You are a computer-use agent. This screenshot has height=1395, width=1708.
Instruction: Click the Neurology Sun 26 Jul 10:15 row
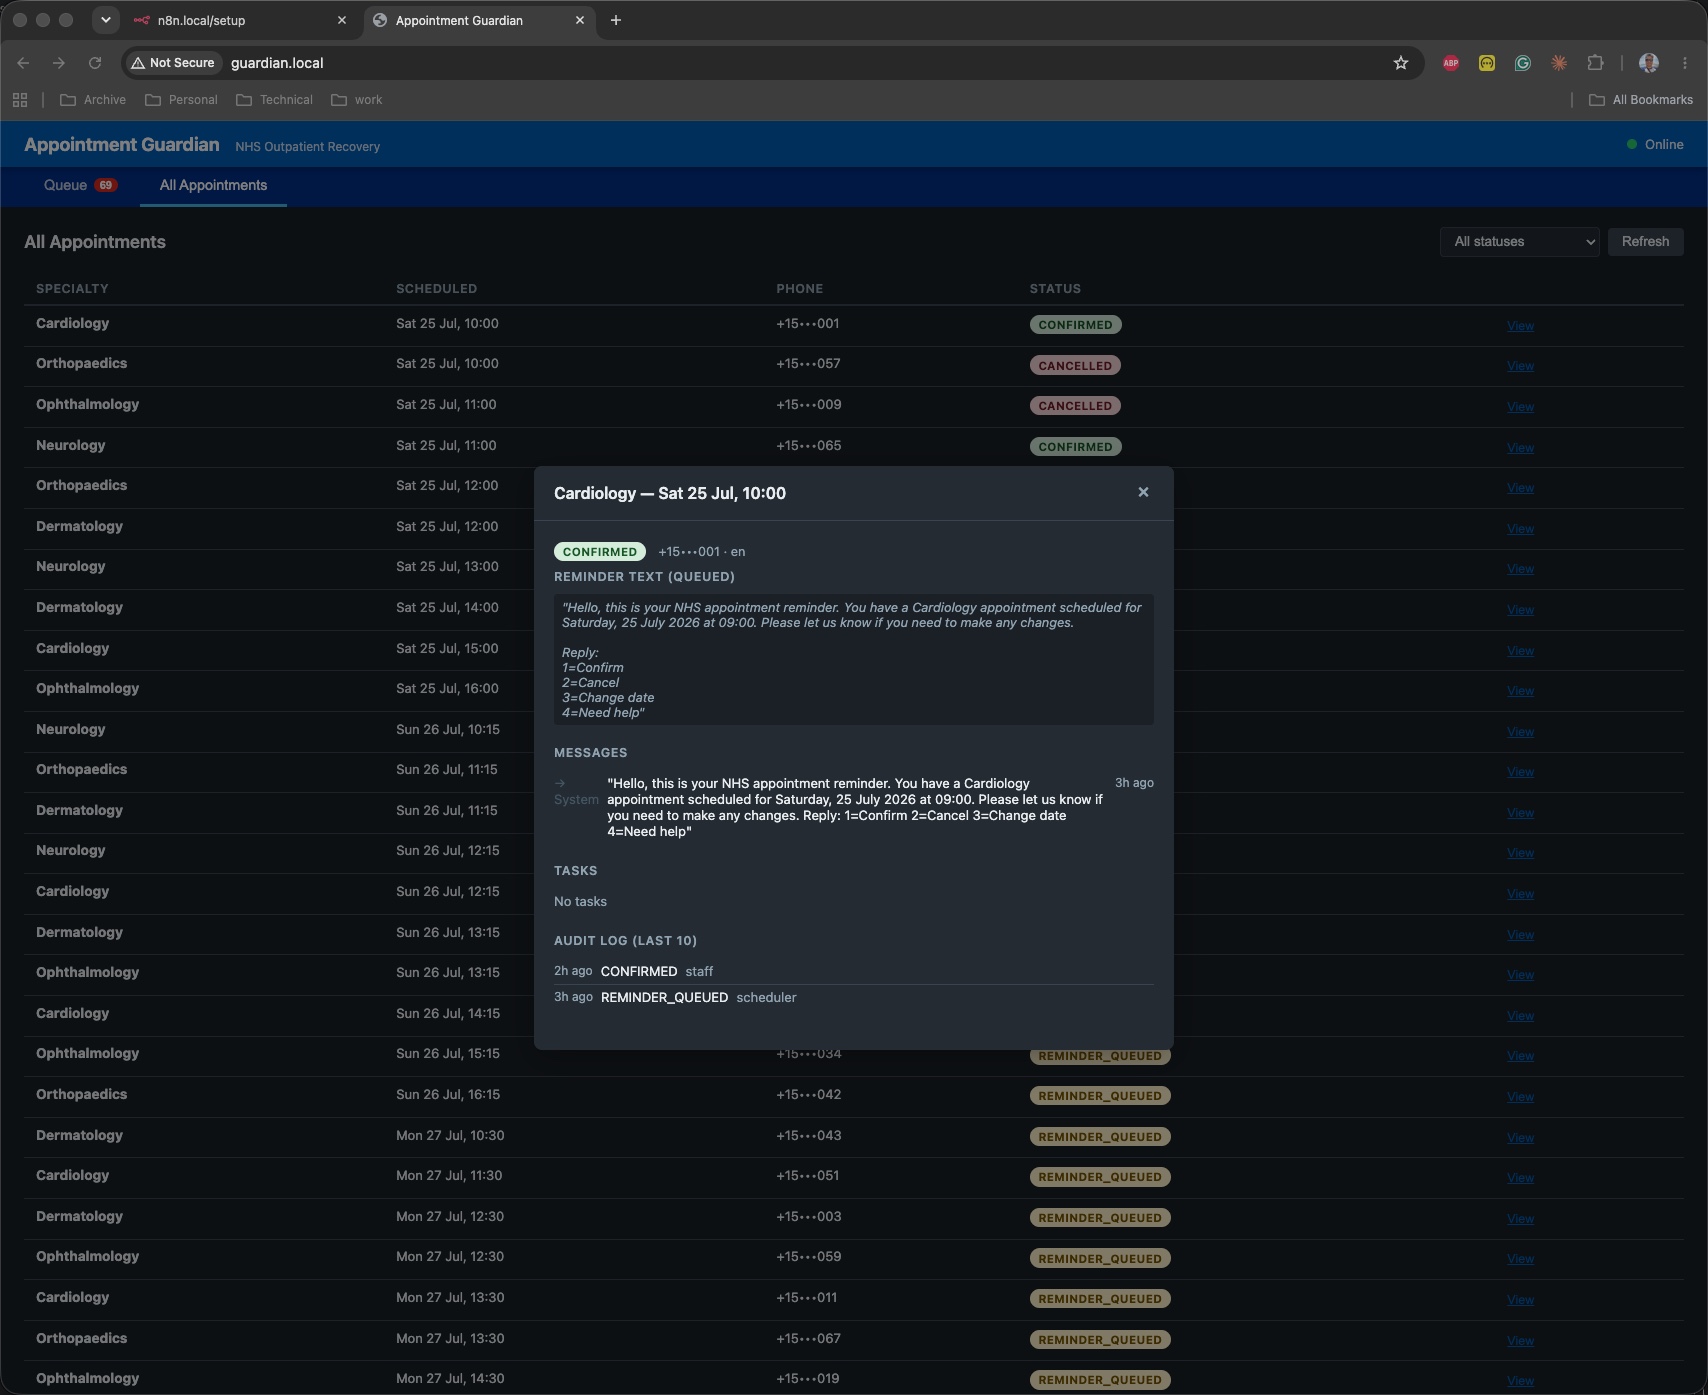point(854,730)
